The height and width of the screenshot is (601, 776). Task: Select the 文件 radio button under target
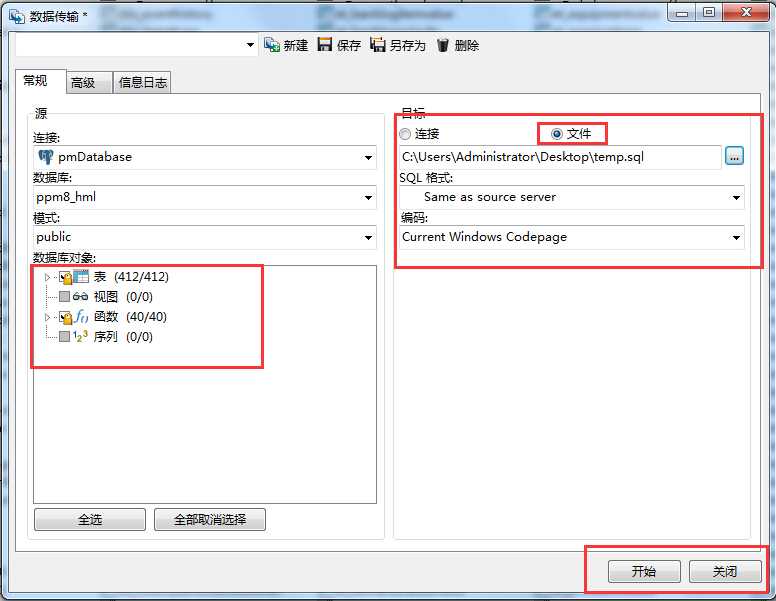point(556,134)
